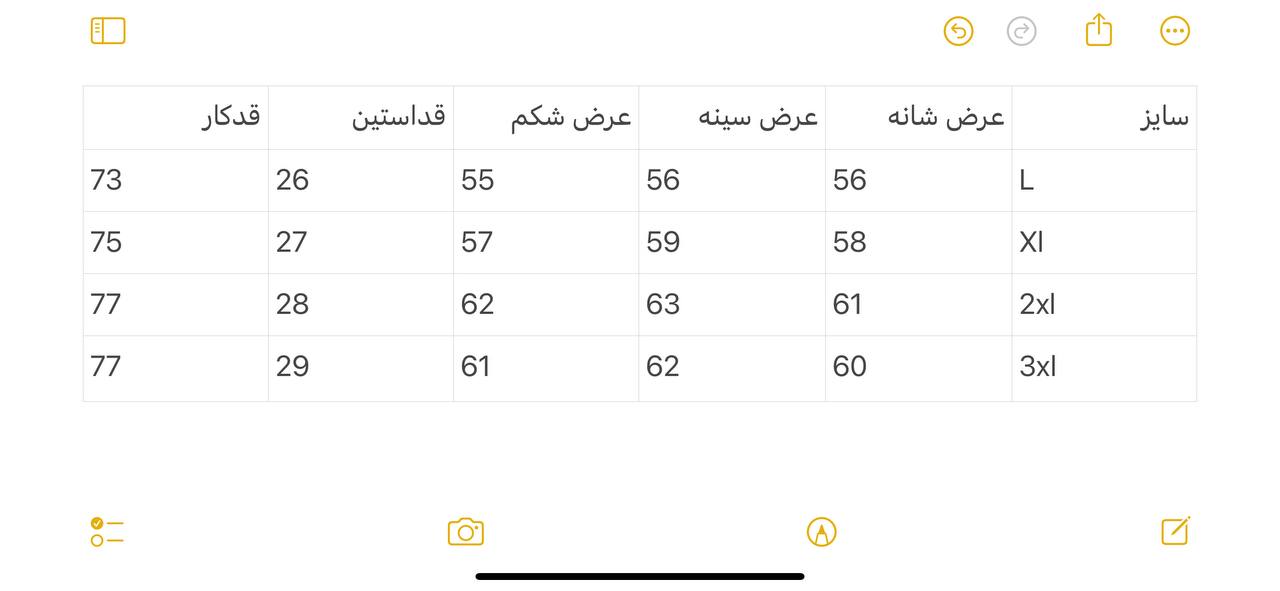Screen dimensions: 1280x591
Task: Tap the greyed-out redo arrow
Action: [1021, 31]
